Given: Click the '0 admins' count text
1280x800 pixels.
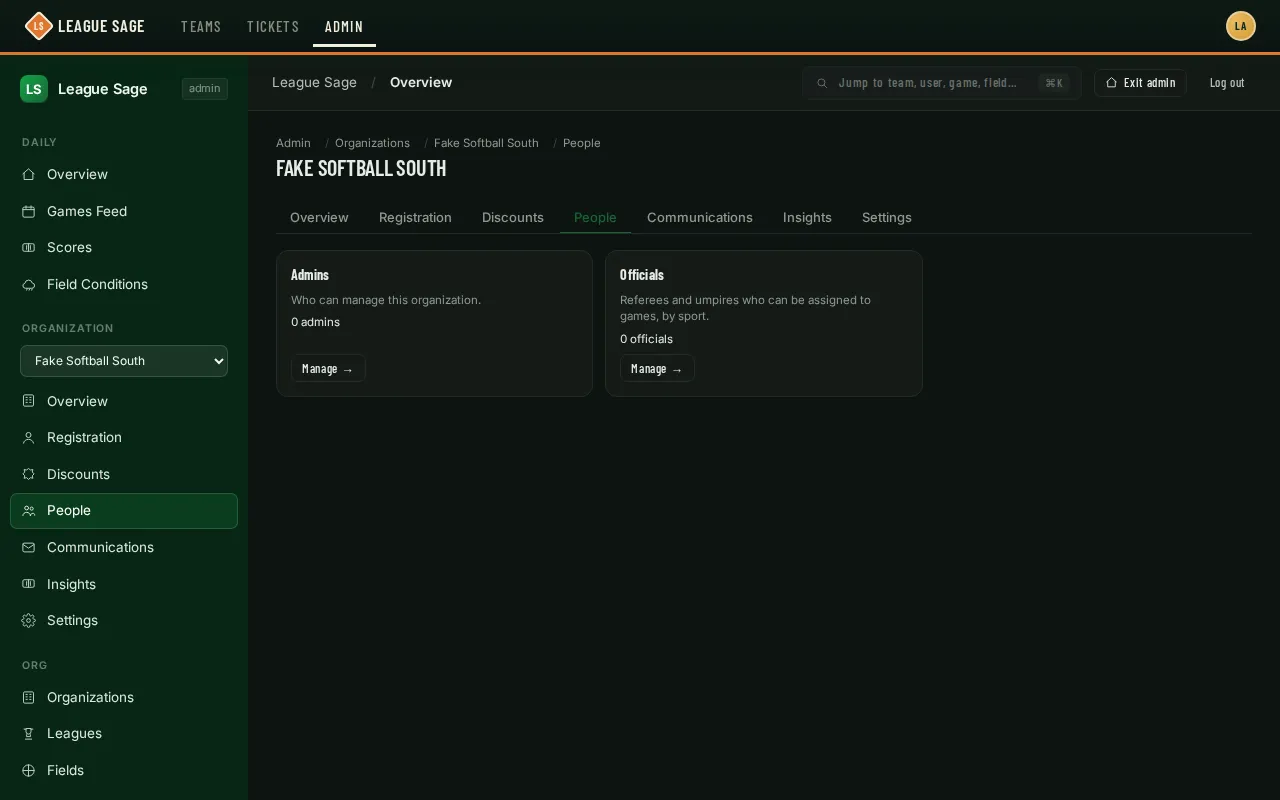Looking at the screenshot, I should (315, 322).
